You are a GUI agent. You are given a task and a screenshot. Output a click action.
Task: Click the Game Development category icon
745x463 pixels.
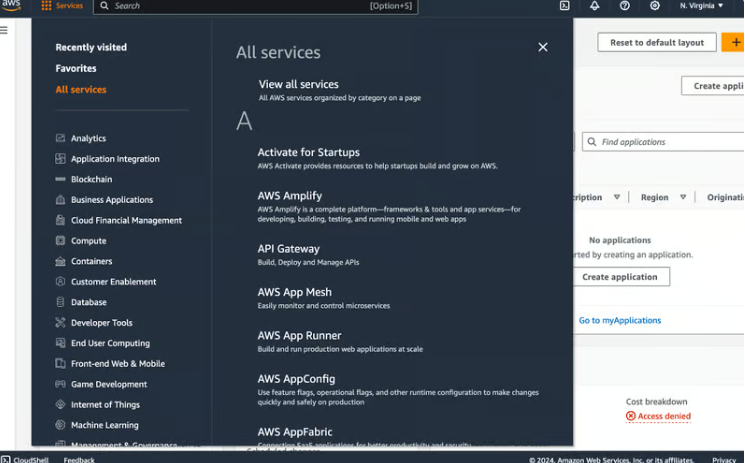(x=60, y=384)
